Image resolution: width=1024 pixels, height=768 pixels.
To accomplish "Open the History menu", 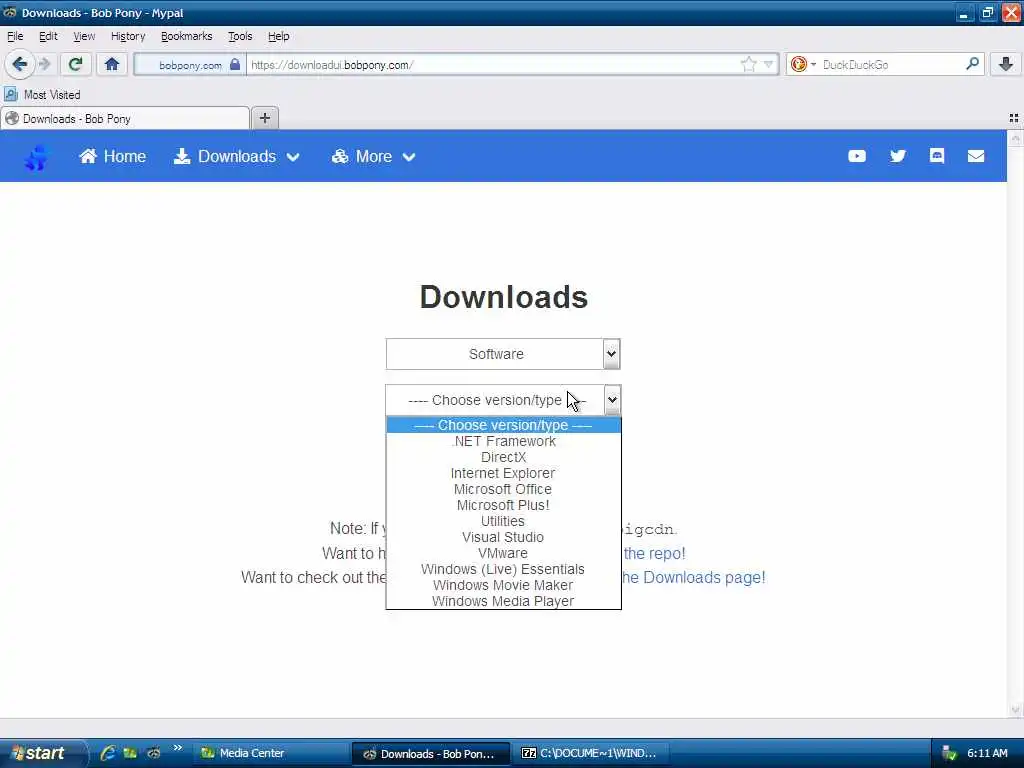I will [x=127, y=36].
